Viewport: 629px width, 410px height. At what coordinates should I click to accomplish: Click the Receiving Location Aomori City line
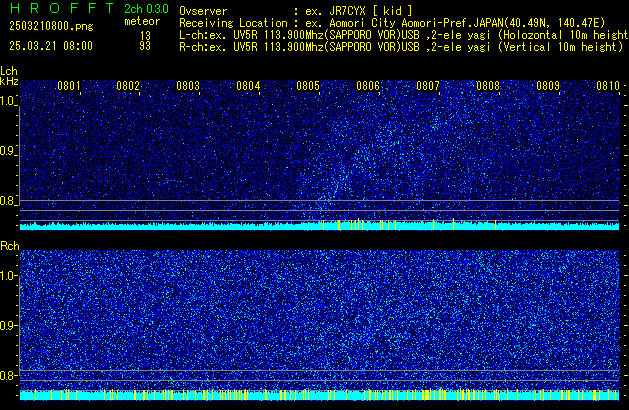click(x=392, y=23)
